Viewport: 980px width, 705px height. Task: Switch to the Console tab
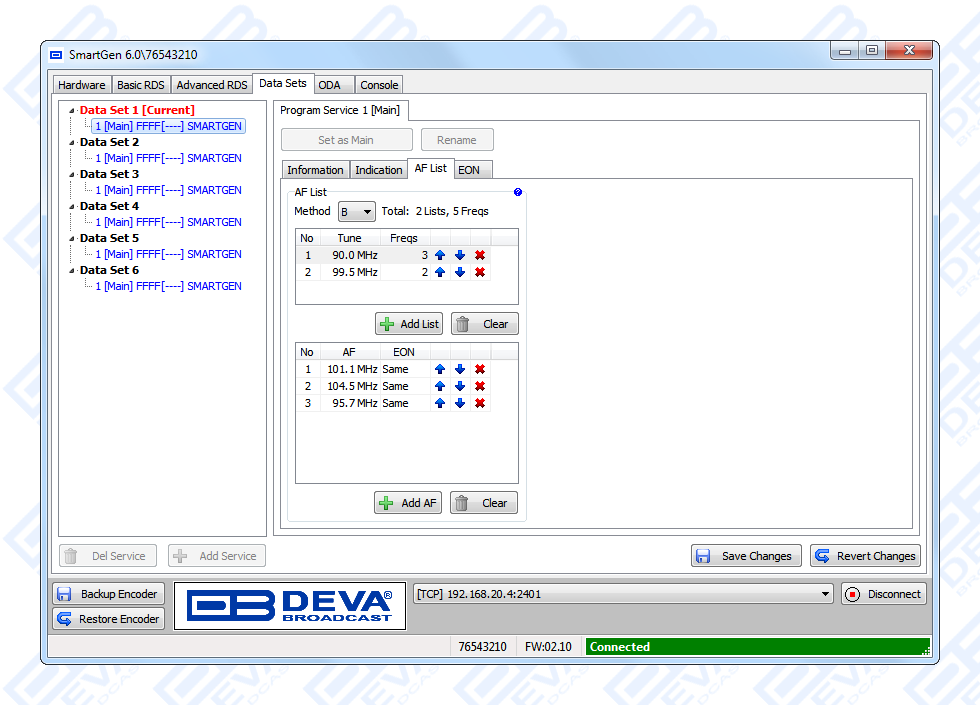click(x=379, y=85)
